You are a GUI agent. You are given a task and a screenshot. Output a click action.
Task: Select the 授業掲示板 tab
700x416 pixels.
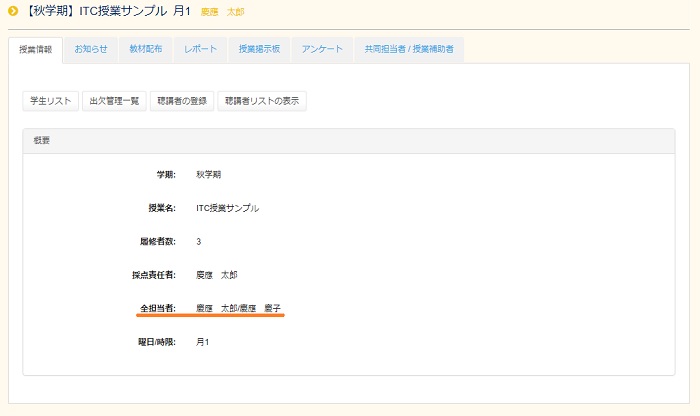(260, 49)
